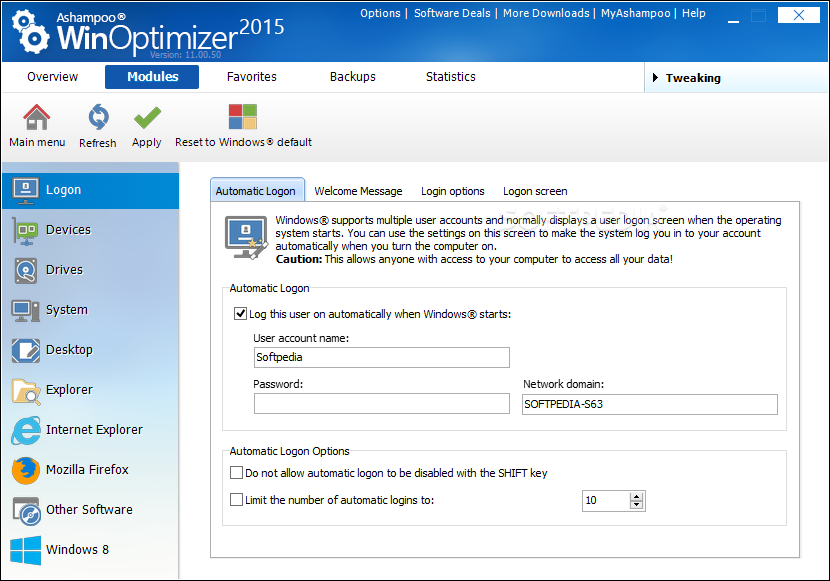Select the System computer icon
This screenshot has width=830, height=581.
pos(25,311)
